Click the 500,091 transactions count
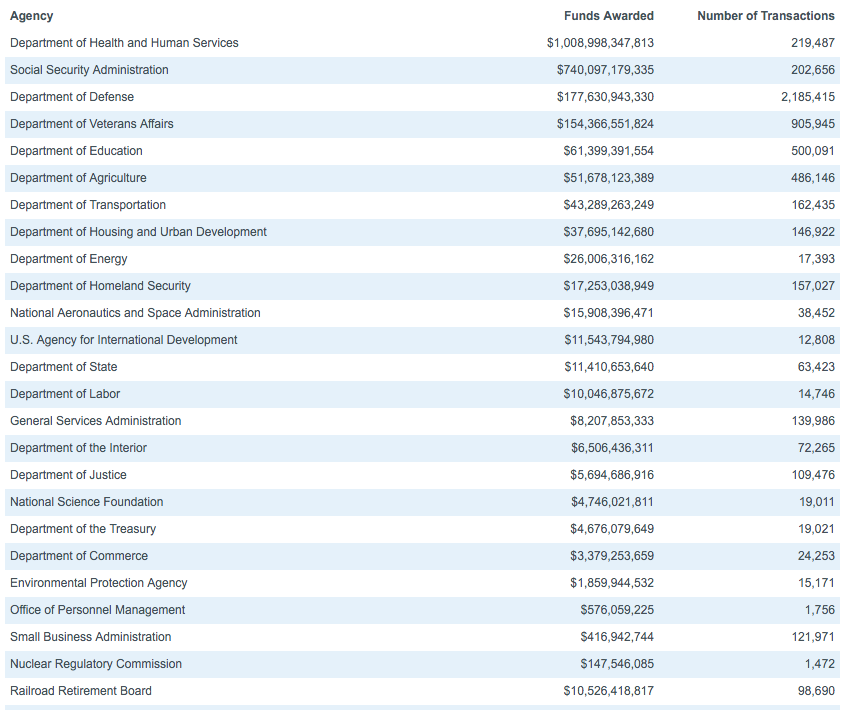Viewport: 845px width, 710px height. (813, 151)
